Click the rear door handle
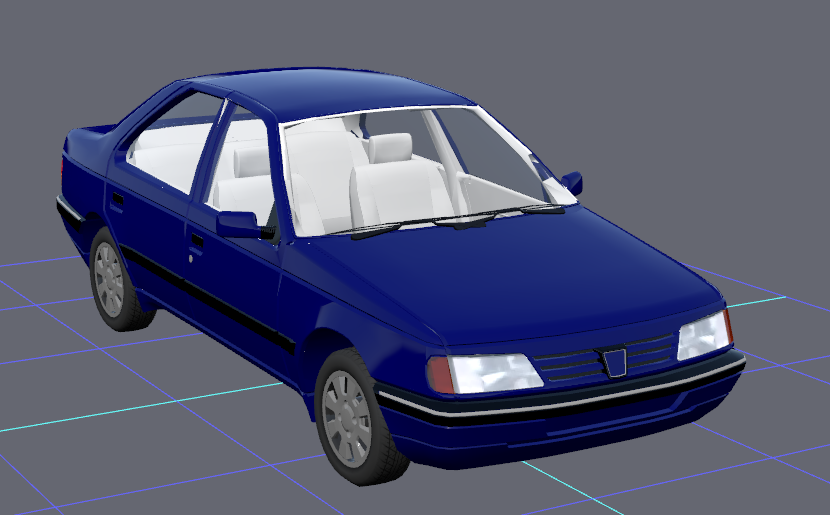This screenshot has height=515, width=830. [x=118, y=200]
